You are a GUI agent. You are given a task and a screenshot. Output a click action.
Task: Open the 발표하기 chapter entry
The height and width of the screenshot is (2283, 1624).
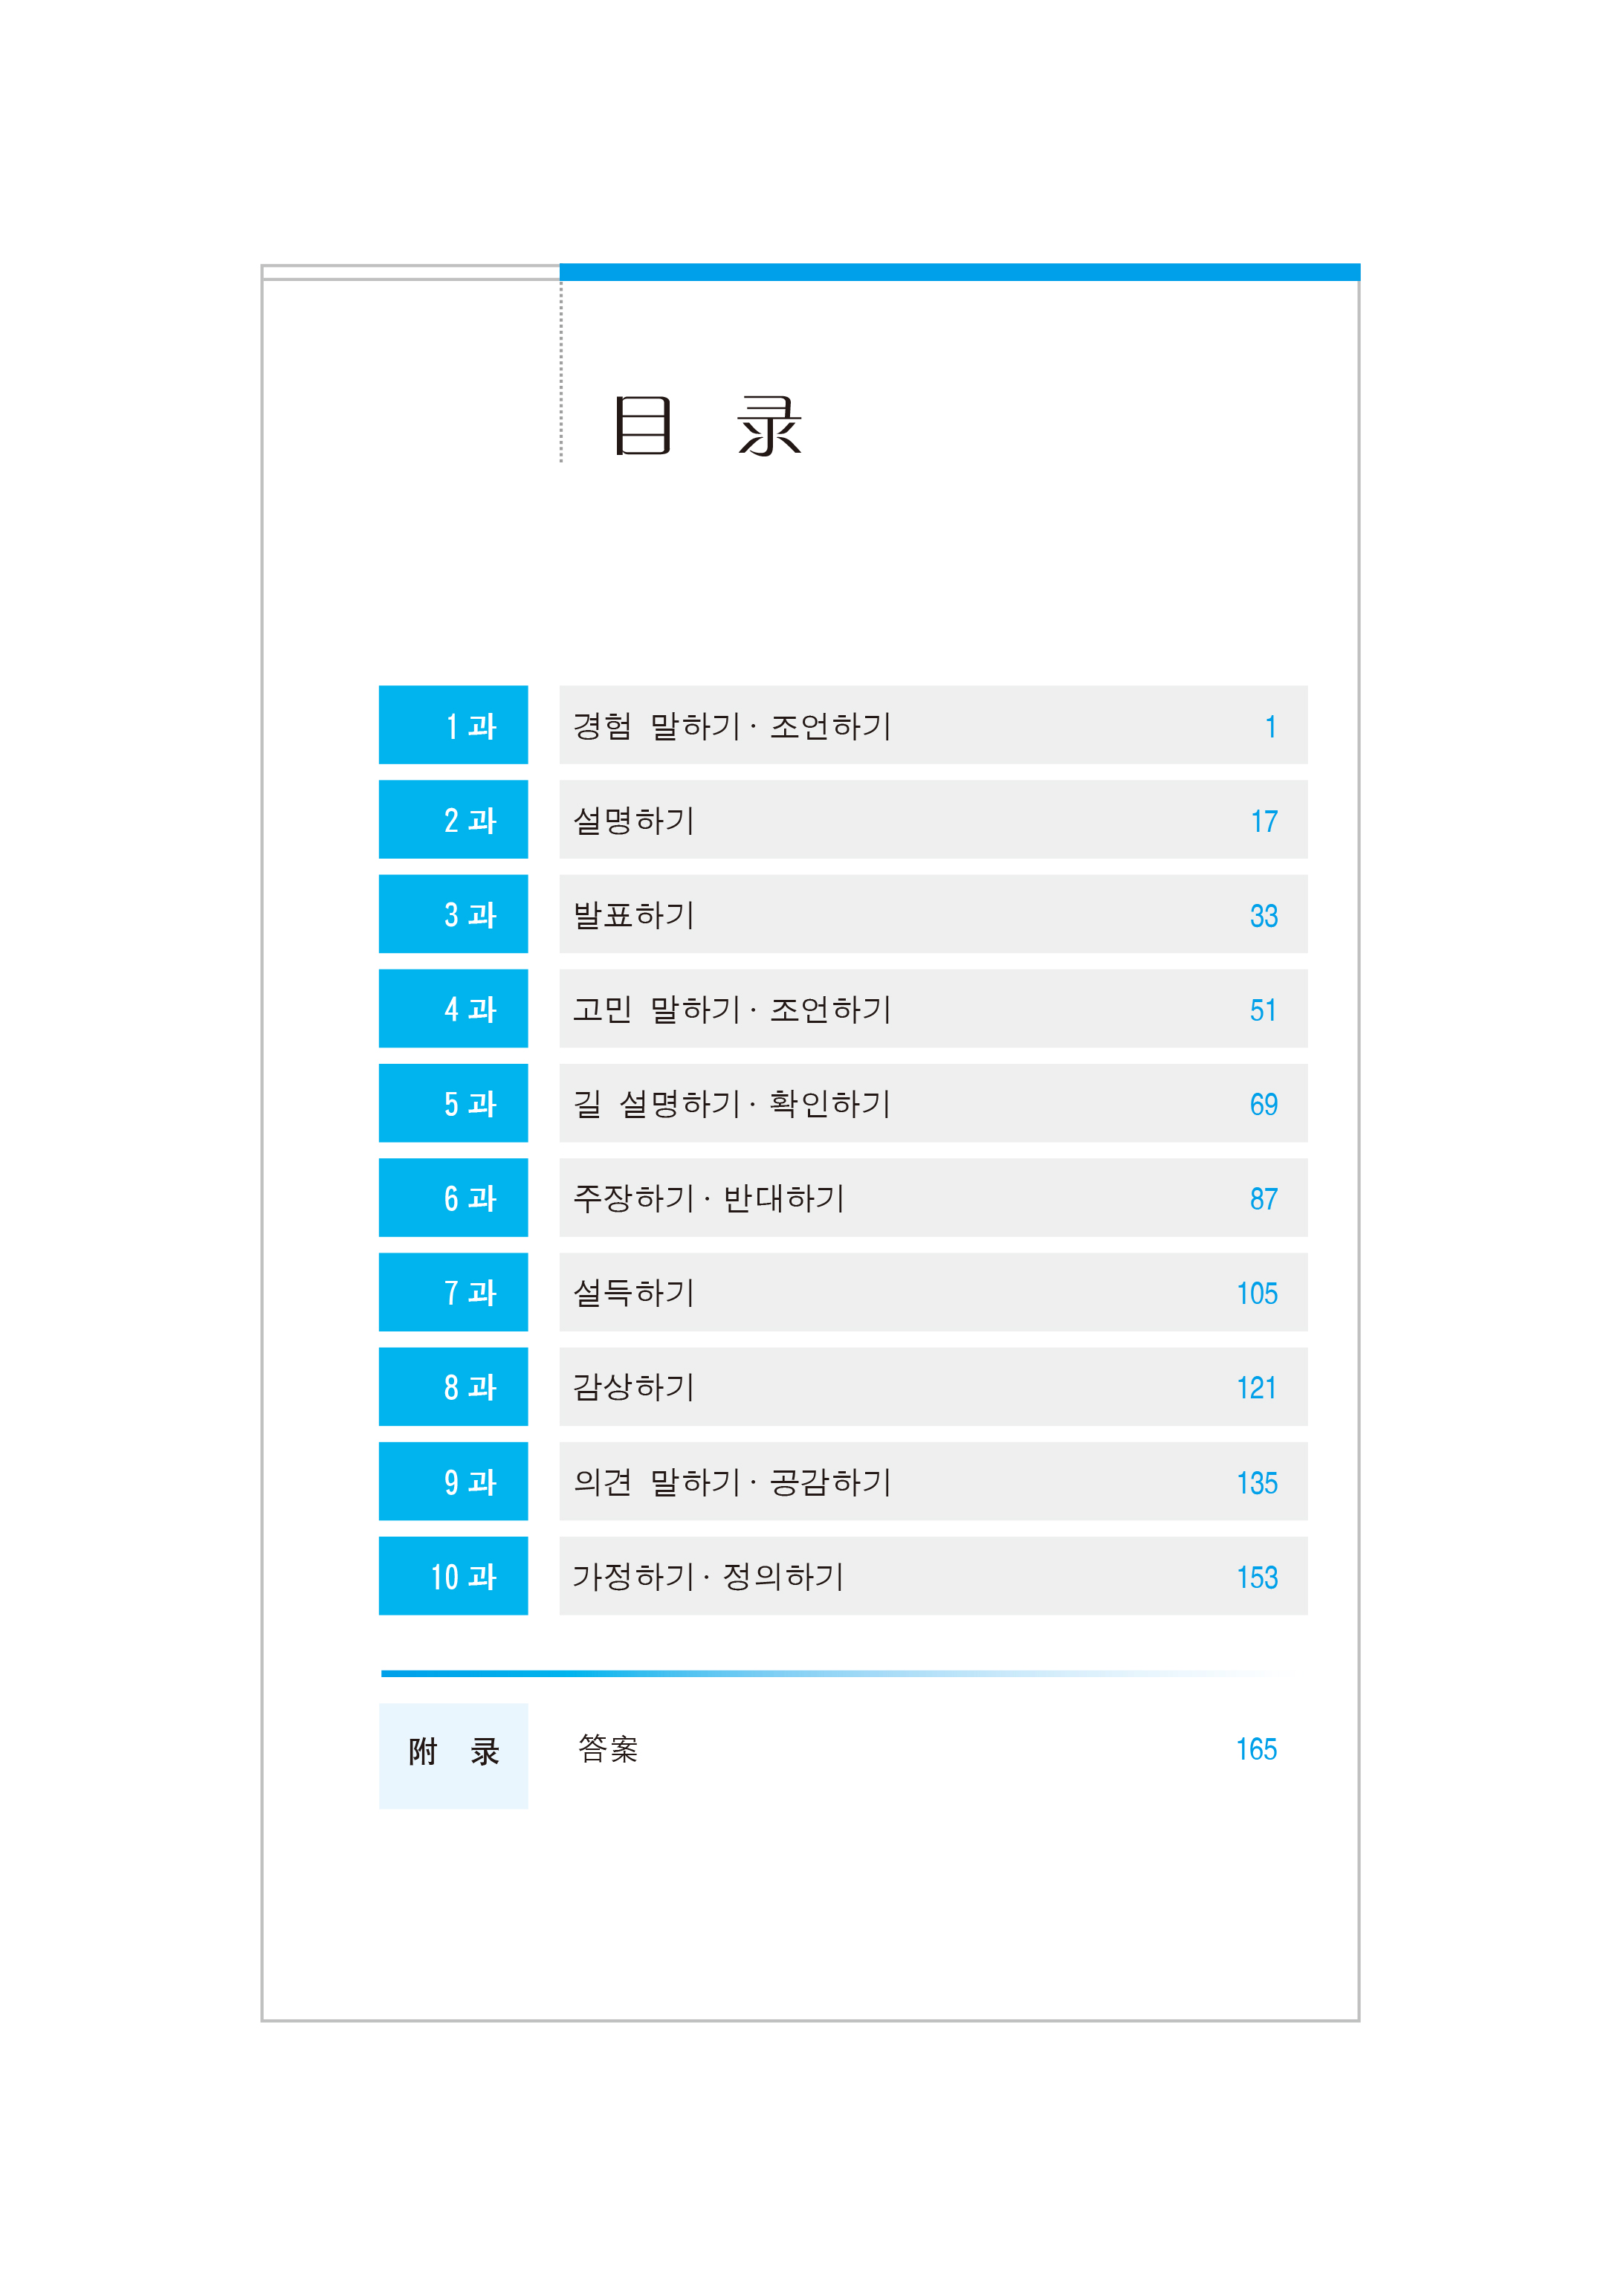[633, 915]
